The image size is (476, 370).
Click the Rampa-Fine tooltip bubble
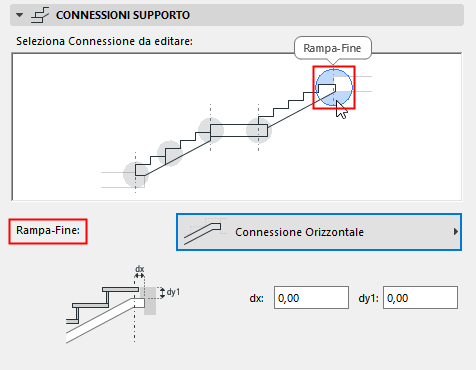click(x=333, y=48)
